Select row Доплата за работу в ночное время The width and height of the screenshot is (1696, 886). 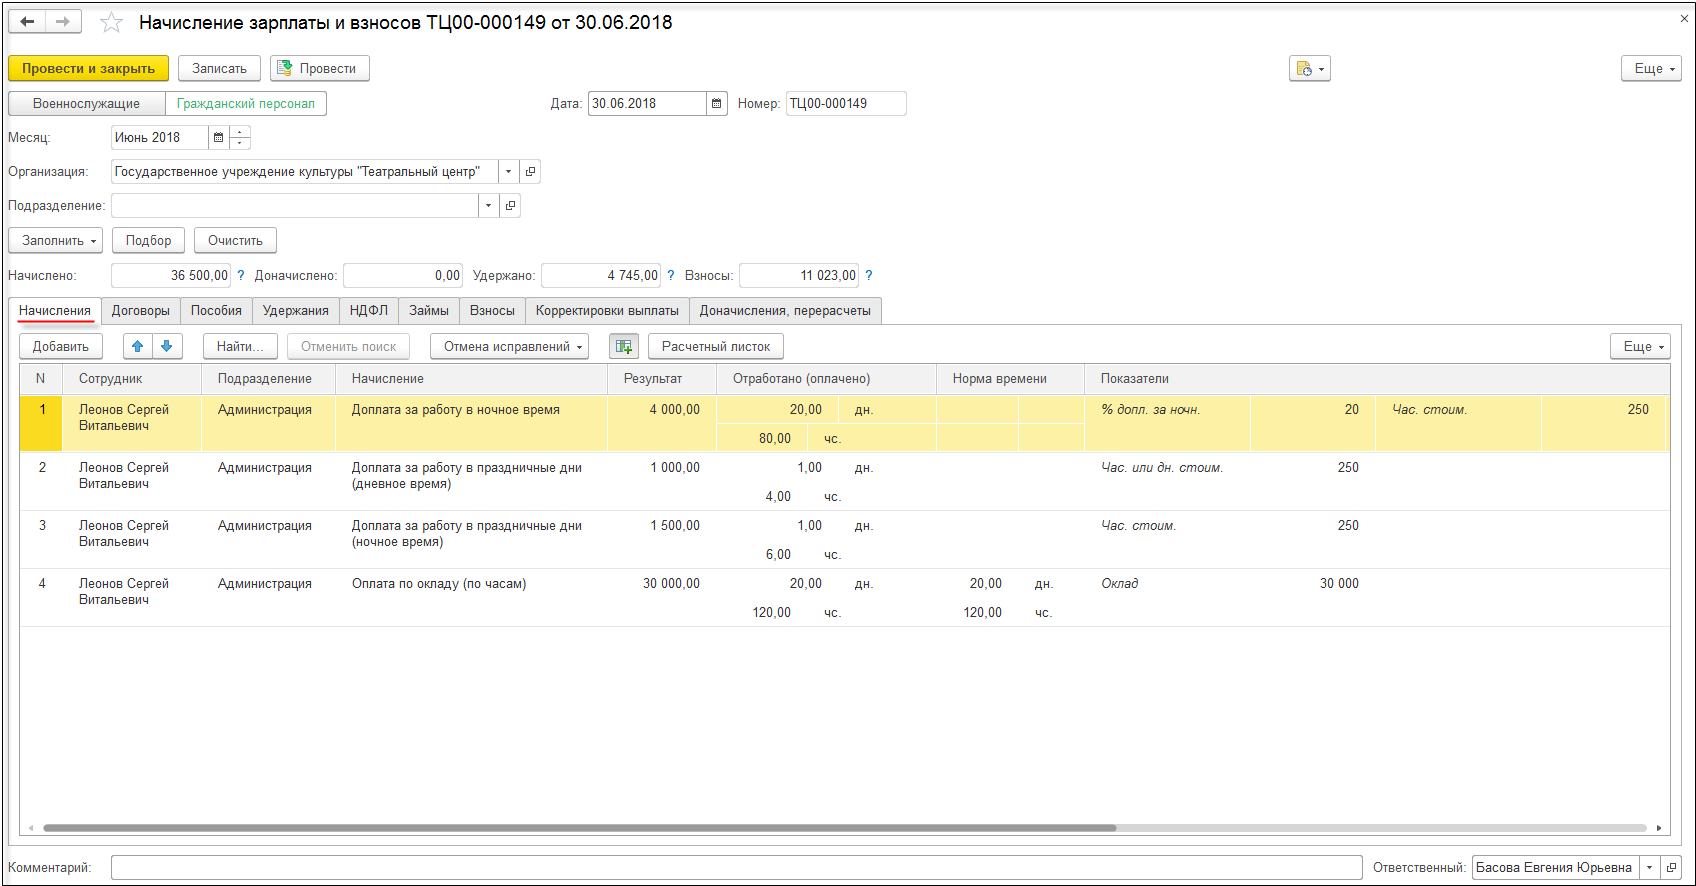pos(844,424)
